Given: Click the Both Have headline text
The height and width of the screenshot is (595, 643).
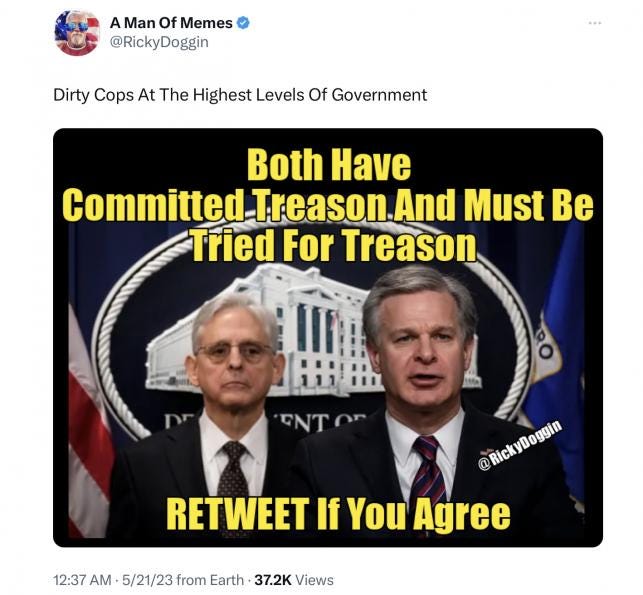Looking at the screenshot, I should (328, 165).
